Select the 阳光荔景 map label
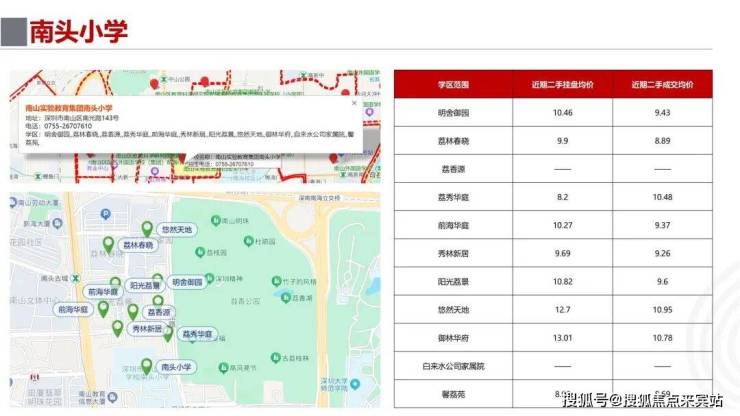The image size is (740, 416). point(145,285)
